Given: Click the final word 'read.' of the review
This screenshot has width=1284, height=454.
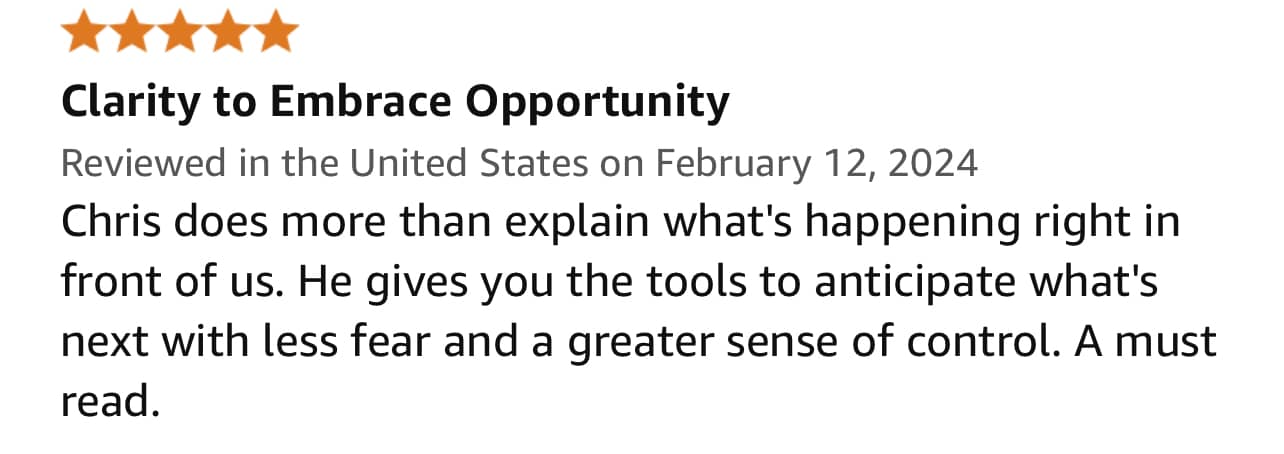Looking at the screenshot, I should (110, 401).
